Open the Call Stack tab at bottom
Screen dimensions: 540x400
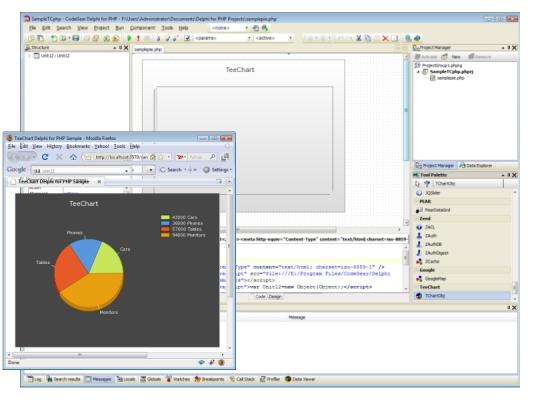coord(242,379)
